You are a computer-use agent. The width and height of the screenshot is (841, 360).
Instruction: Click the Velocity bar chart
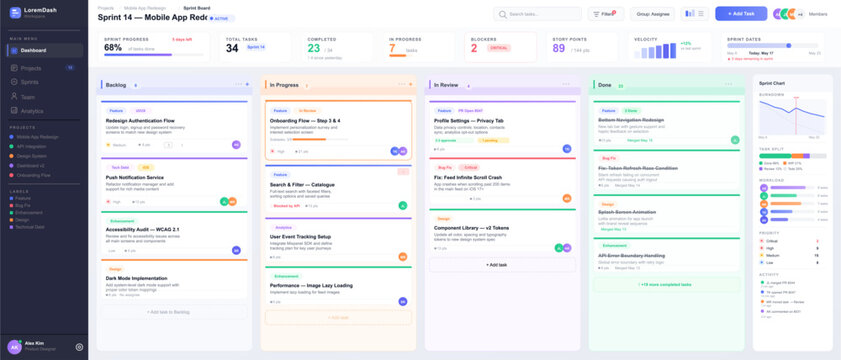[655, 51]
